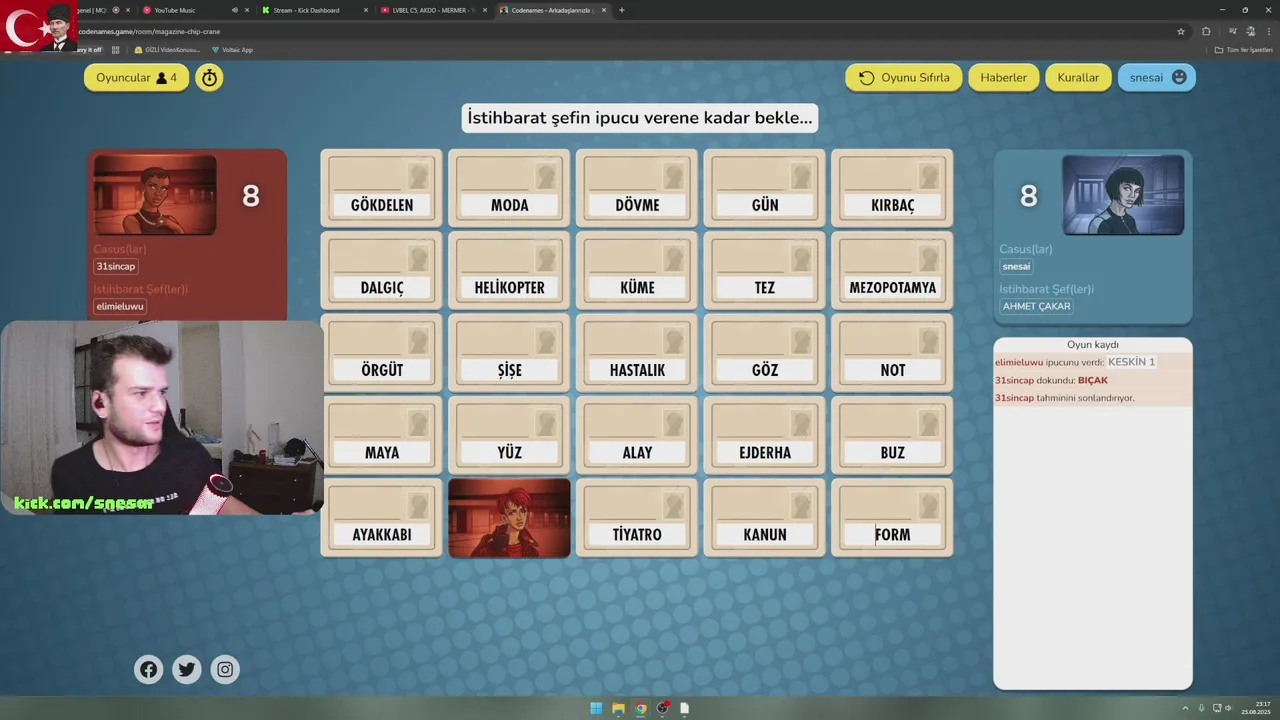The width and height of the screenshot is (1280, 720).
Task: Choose the KANUN card
Action: 765,518
